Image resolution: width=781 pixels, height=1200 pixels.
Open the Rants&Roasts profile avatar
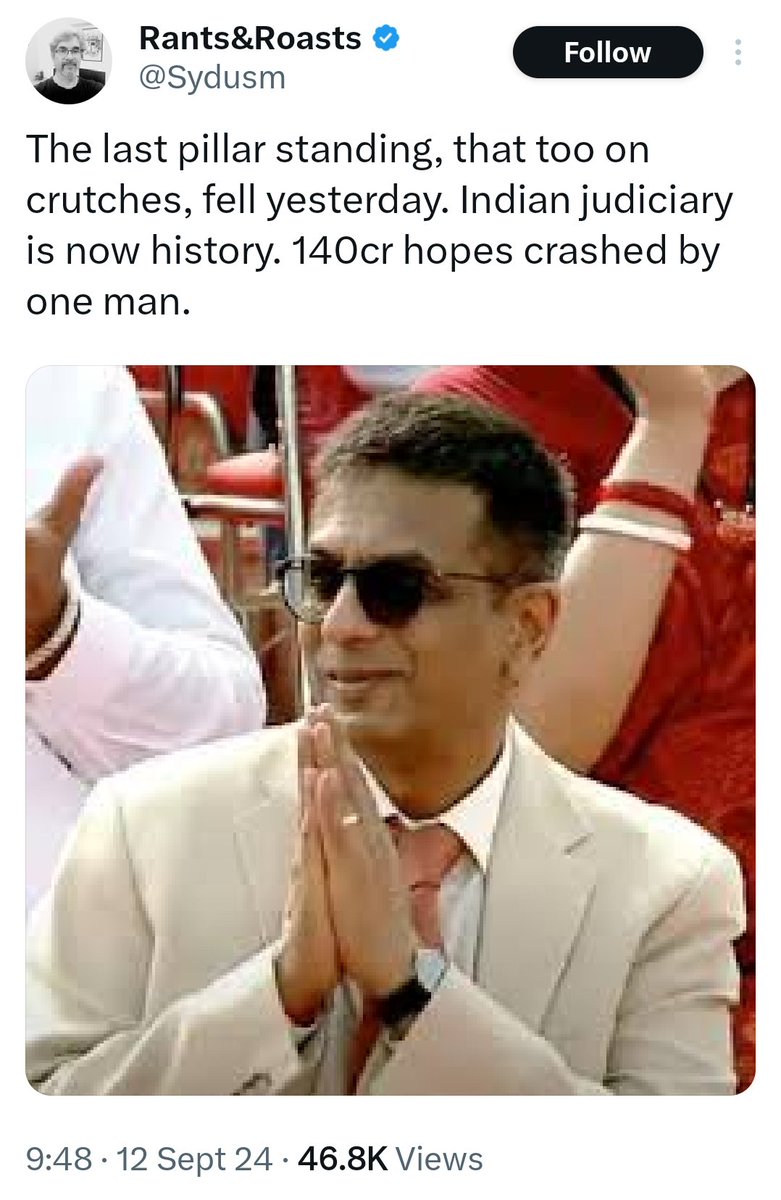tap(68, 60)
